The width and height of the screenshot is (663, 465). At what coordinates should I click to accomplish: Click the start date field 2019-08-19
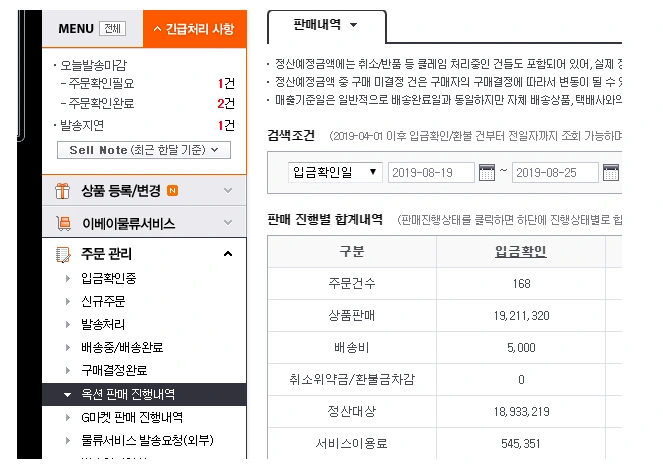coord(431,172)
